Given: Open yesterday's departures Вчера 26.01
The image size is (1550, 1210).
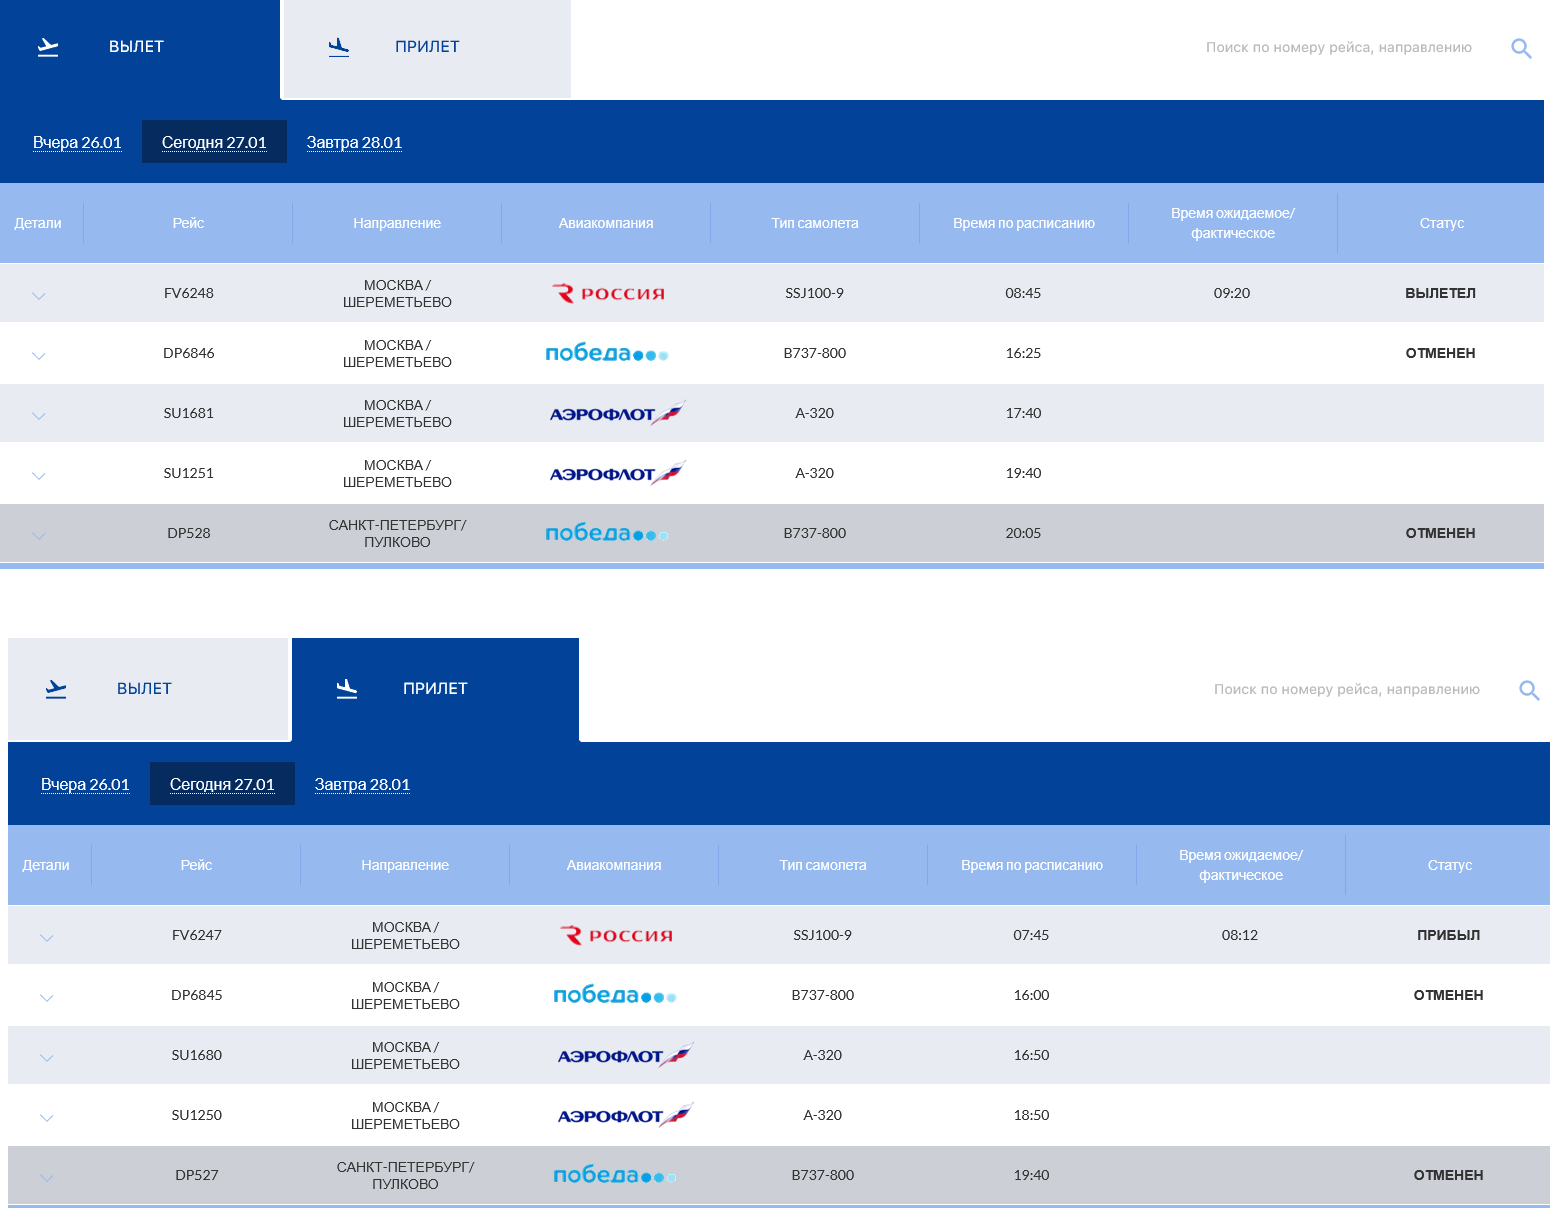Looking at the screenshot, I should (77, 142).
